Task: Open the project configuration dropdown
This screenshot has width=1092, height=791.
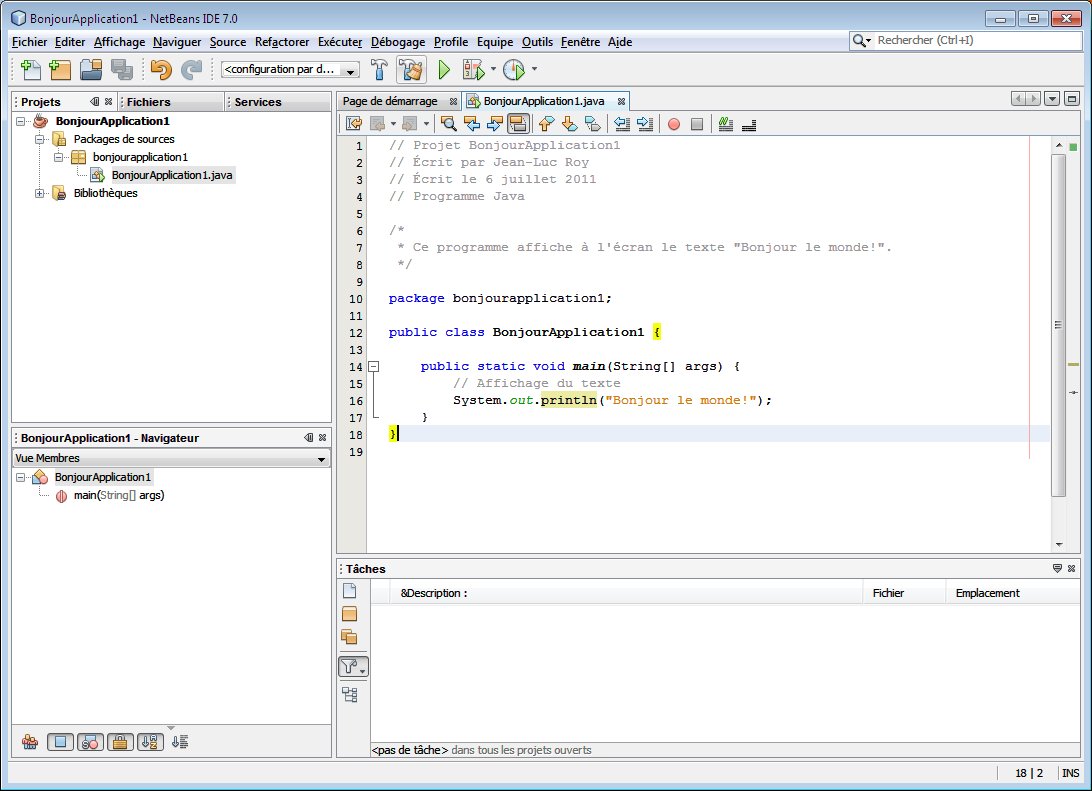Action: (290, 70)
